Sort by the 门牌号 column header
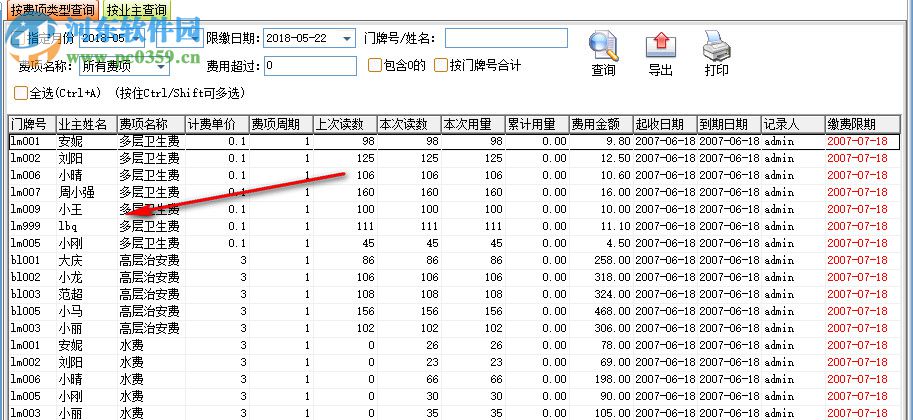This screenshot has width=913, height=420. coord(30,124)
